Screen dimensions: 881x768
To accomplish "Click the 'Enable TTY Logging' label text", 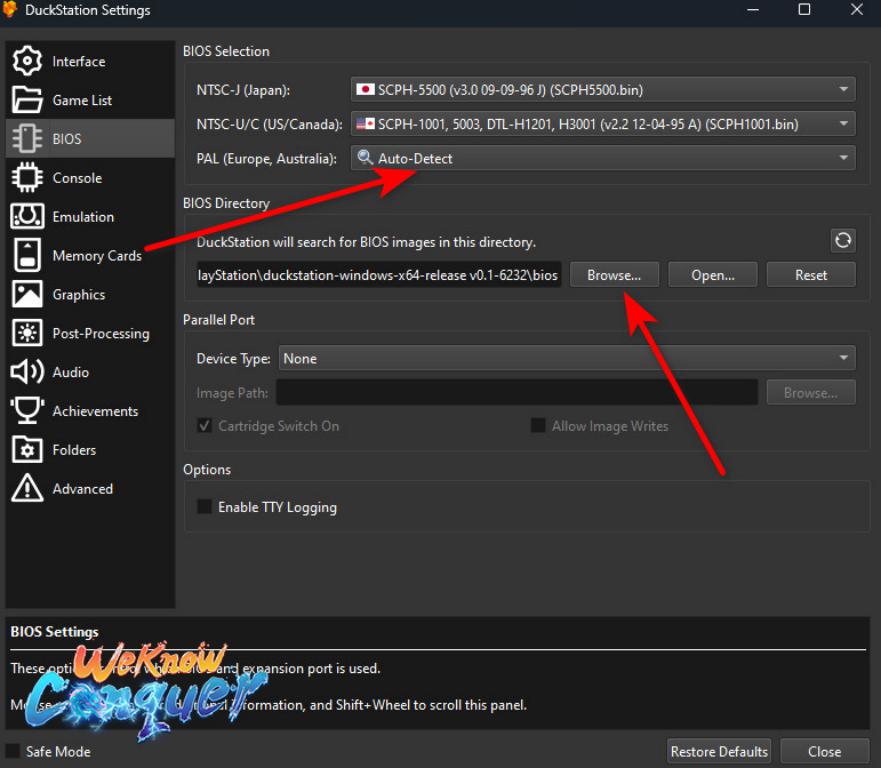I will pos(278,507).
